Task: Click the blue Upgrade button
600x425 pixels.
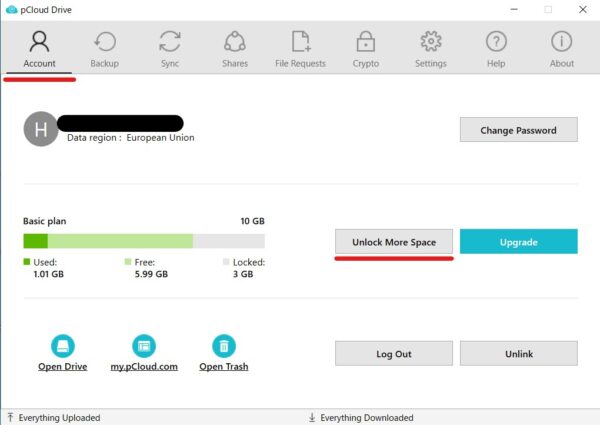Action: 518,241
